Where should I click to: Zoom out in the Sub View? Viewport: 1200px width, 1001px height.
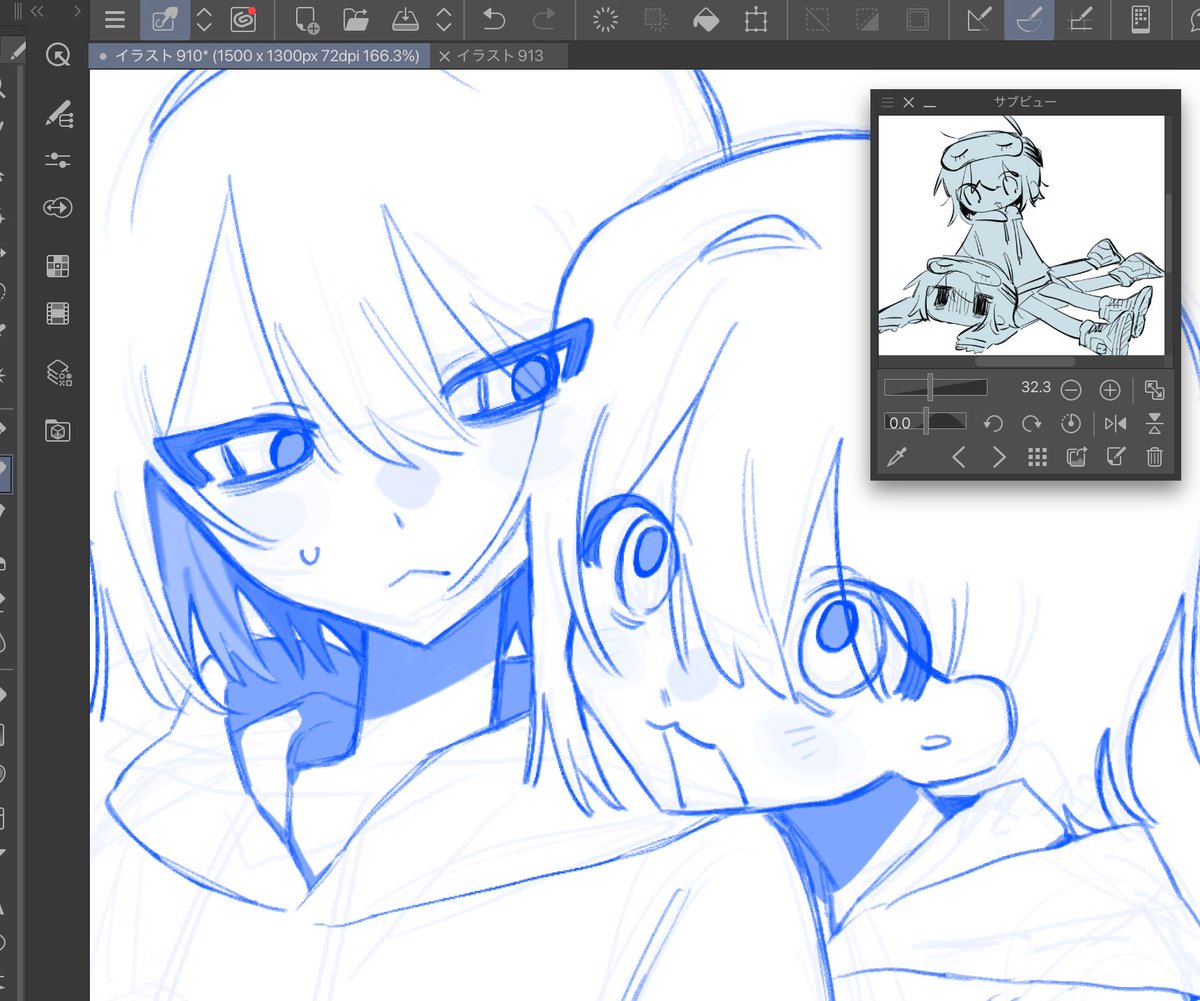point(1071,389)
